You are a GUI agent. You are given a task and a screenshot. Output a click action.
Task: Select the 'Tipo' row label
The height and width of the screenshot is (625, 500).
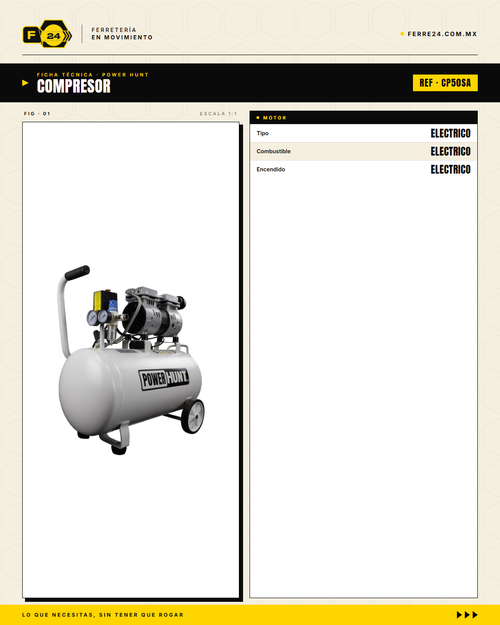(x=262, y=133)
